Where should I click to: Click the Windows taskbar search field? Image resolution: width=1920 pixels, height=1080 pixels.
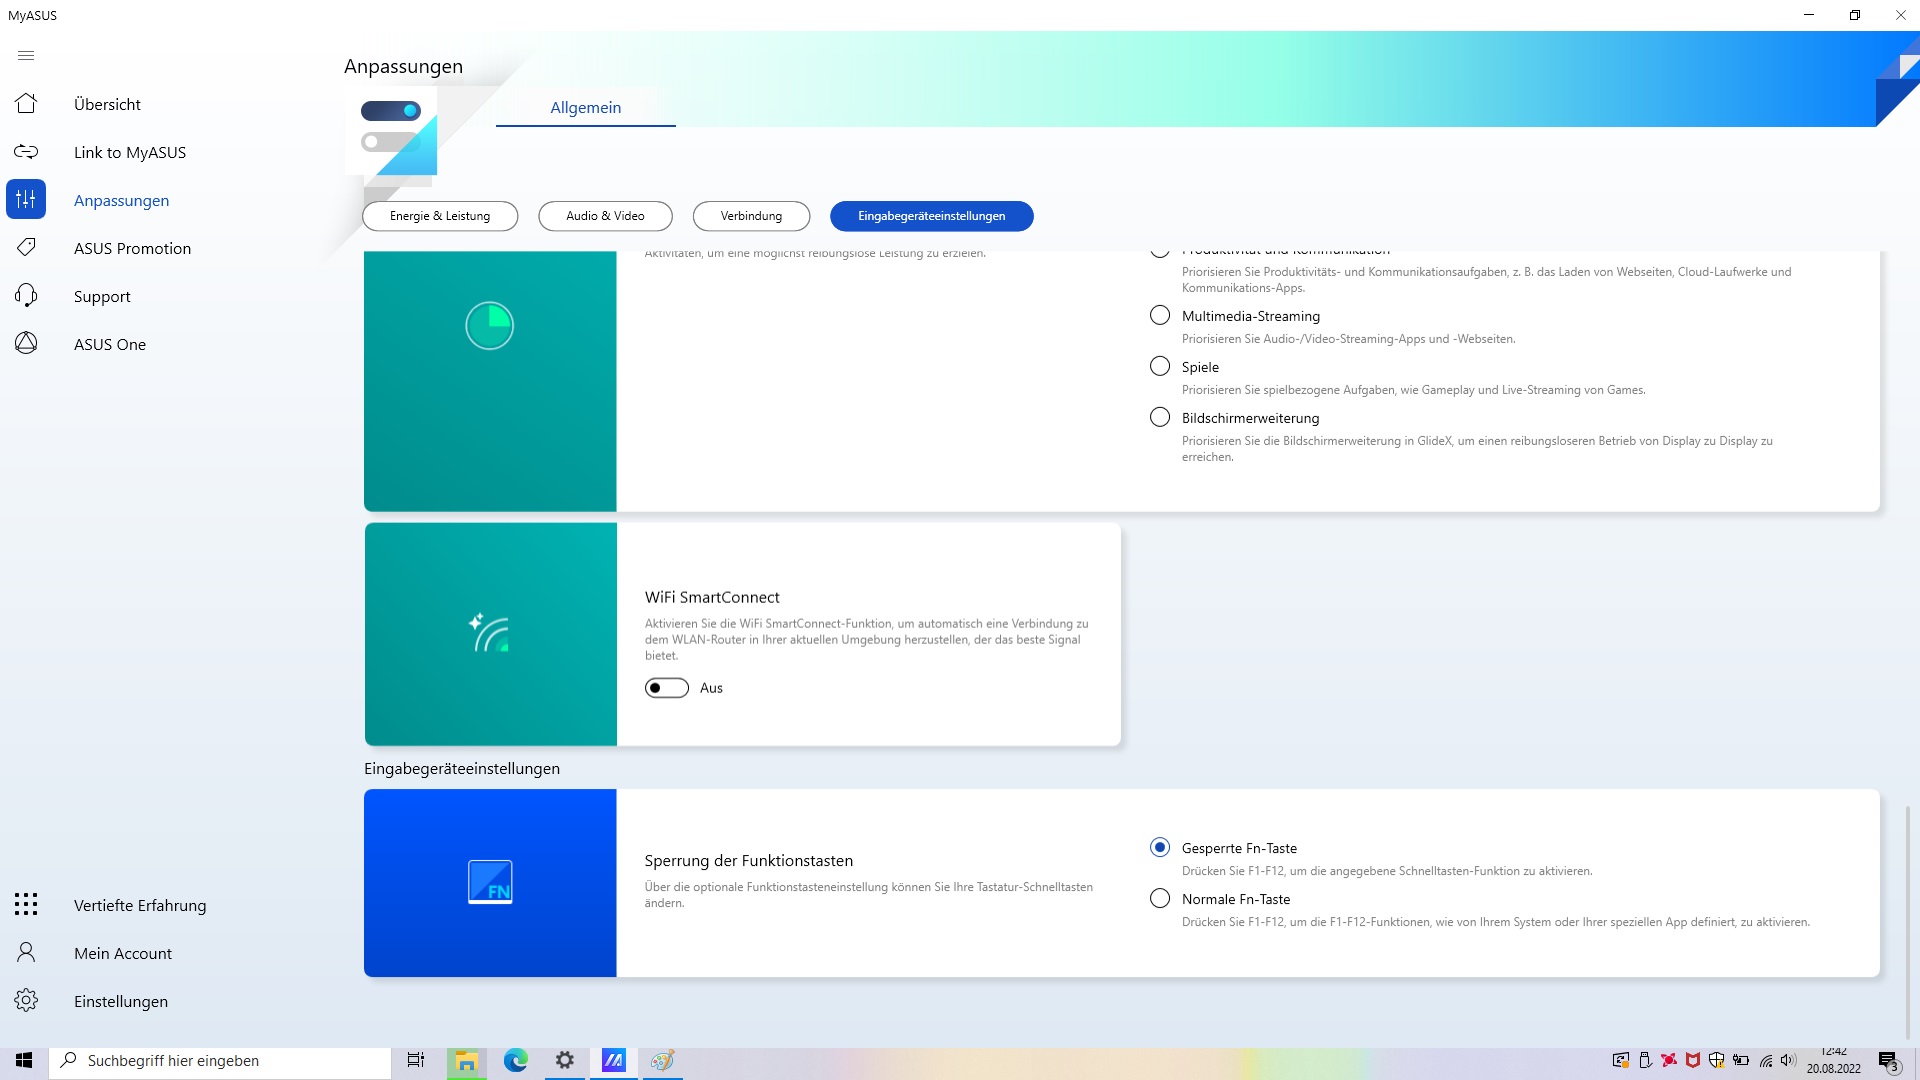[220, 1061]
